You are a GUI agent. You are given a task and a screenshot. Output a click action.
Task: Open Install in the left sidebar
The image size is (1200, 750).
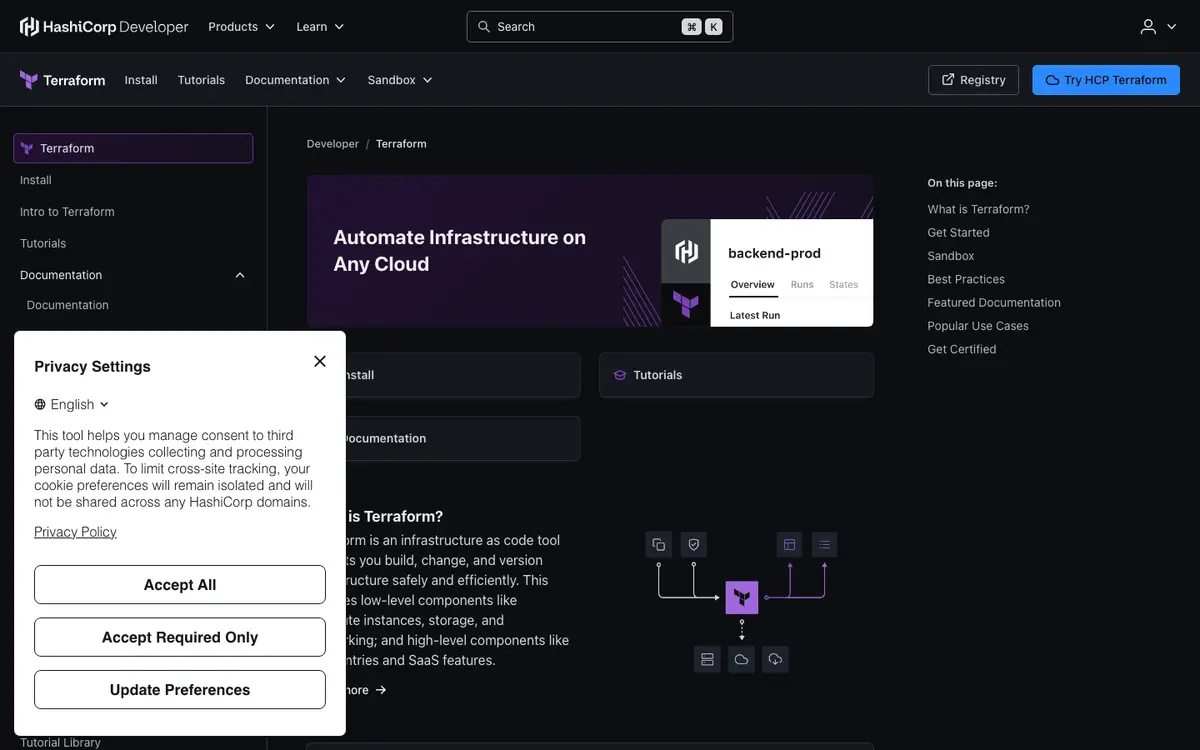tap(36, 180)
